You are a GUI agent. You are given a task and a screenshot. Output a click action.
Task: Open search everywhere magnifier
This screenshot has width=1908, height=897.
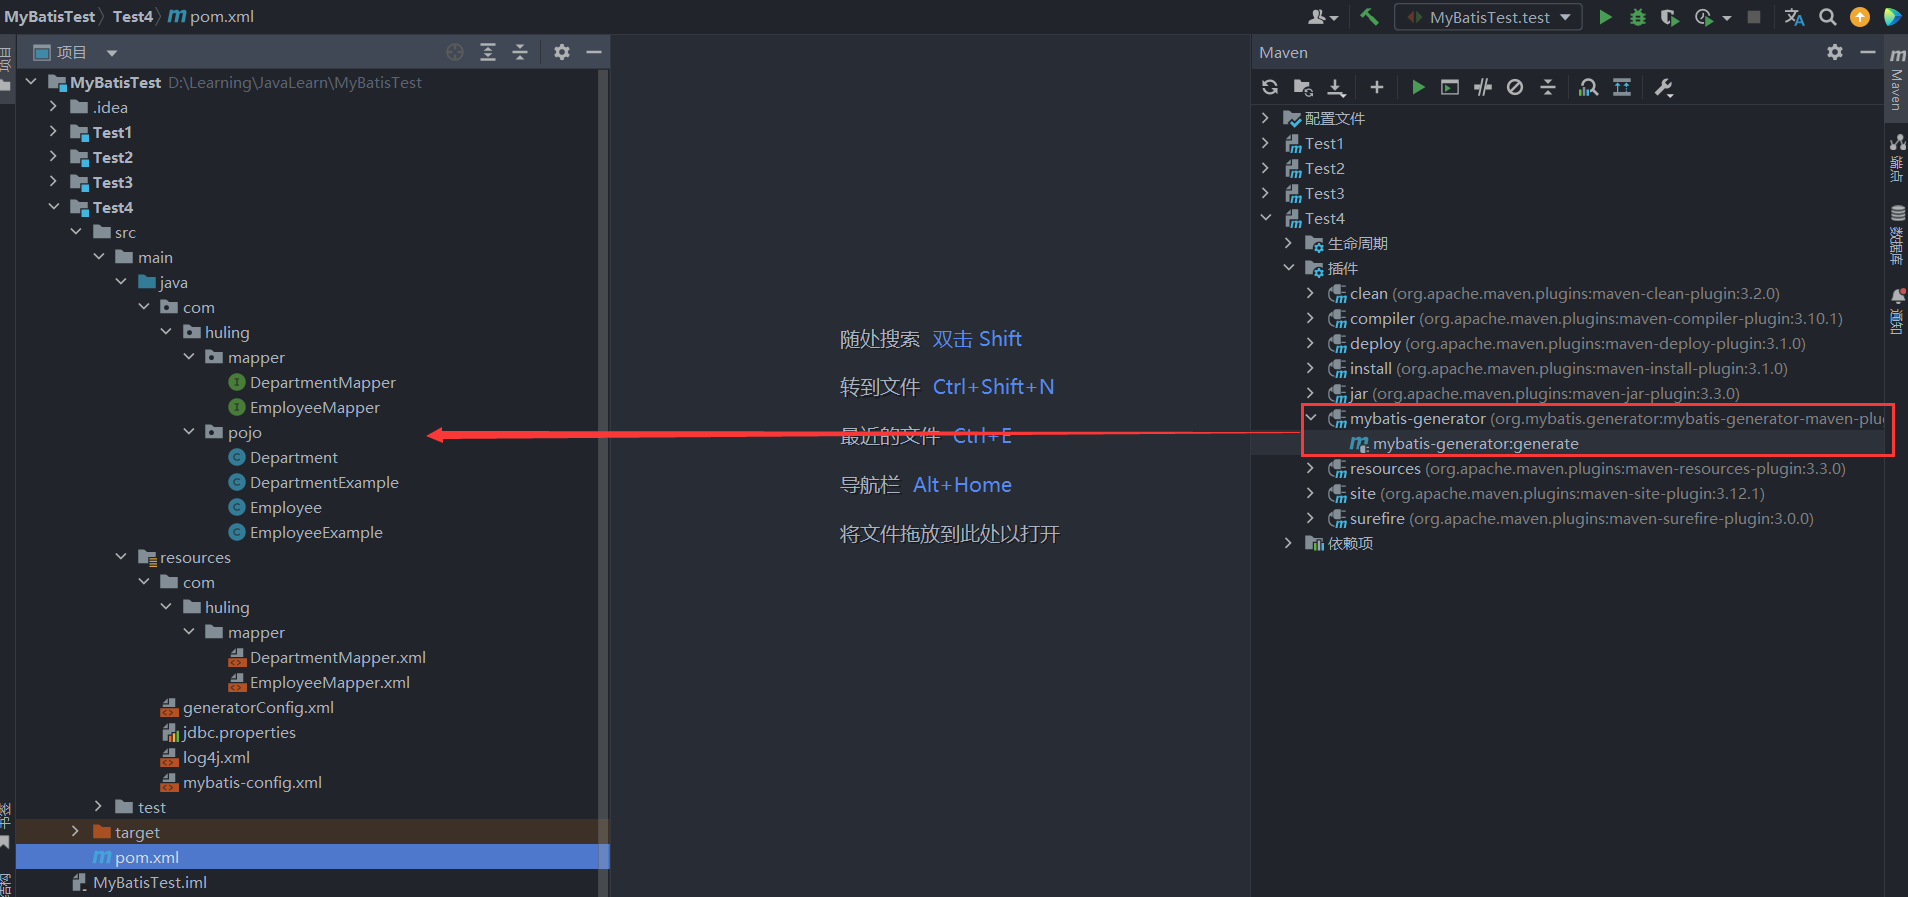[1827, 17]
